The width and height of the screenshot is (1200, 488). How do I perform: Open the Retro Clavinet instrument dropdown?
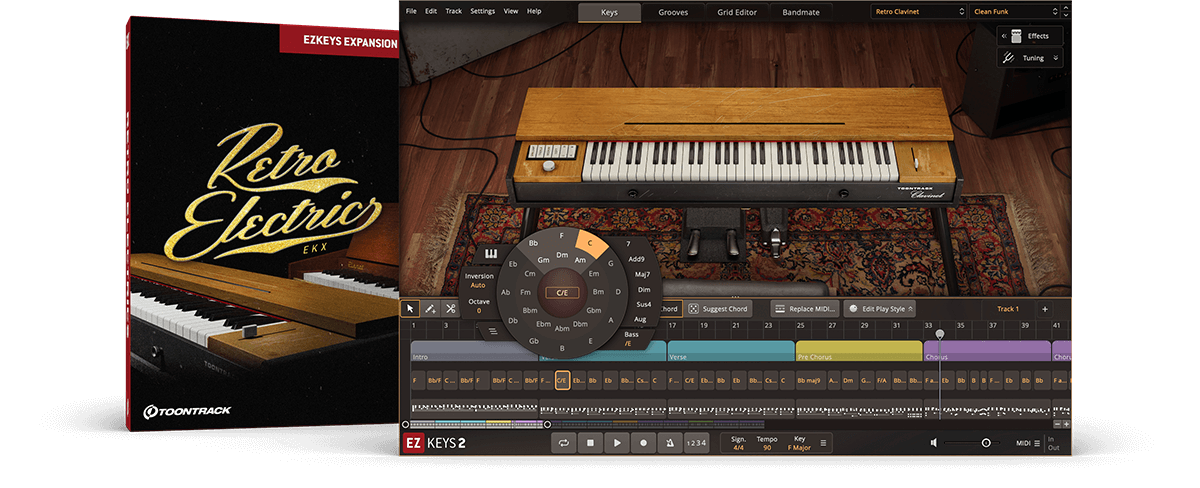click(917, 12)
